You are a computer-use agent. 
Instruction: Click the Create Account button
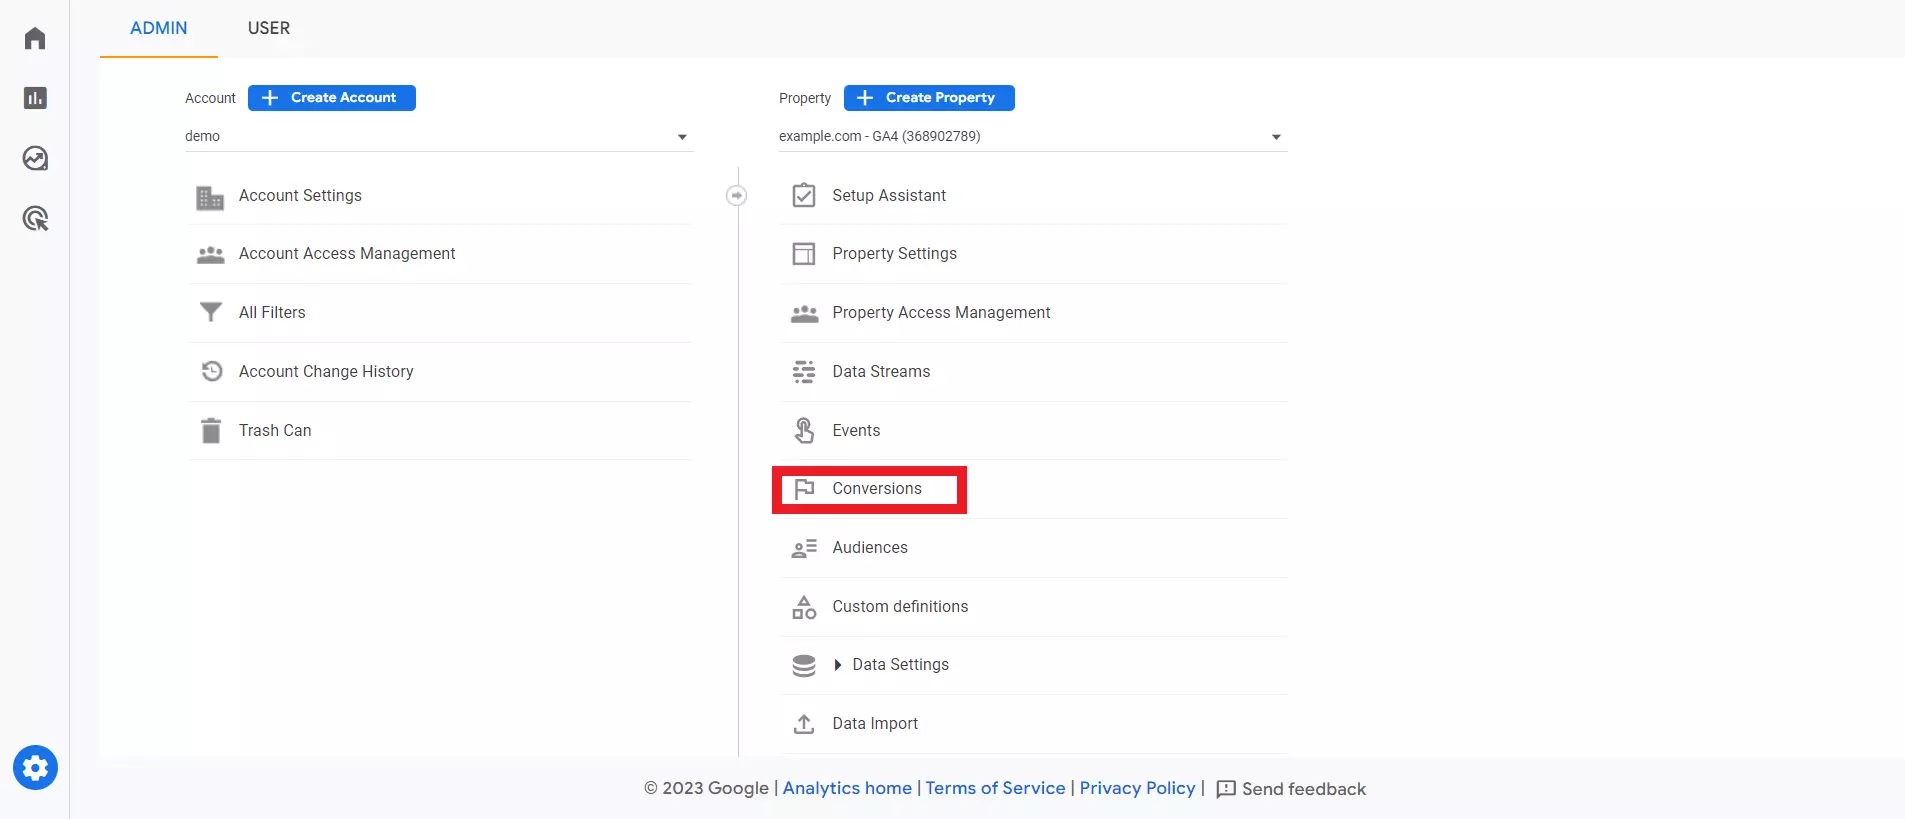tap(332, 98)
